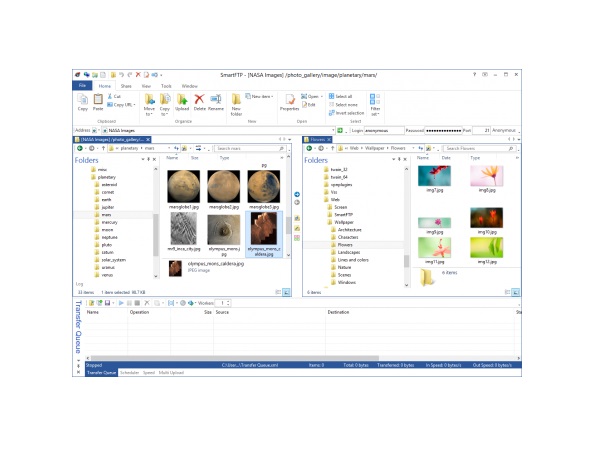
Task: Select the jupiter folder in tree
Action: click(x=108, y=207)
